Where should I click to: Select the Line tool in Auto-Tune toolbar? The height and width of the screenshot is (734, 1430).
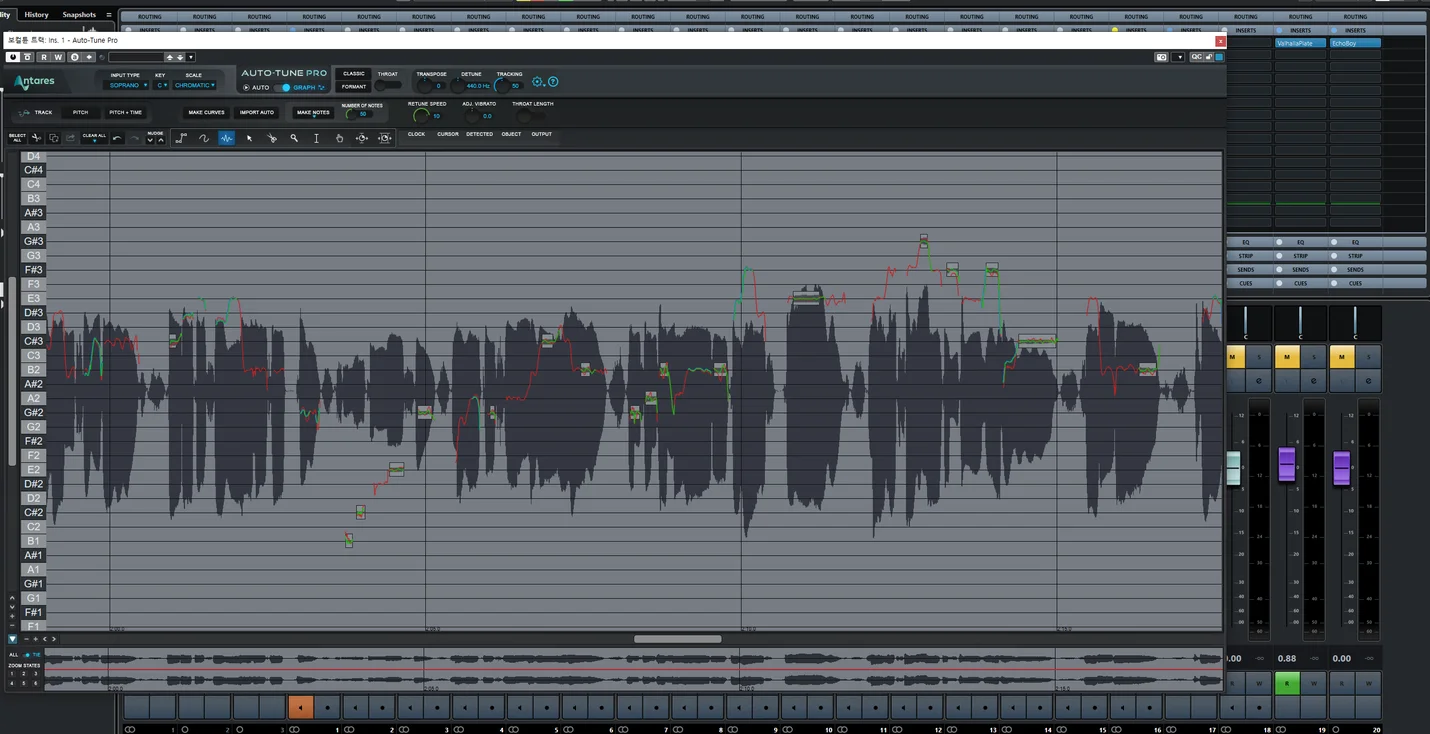coord(181,138)
